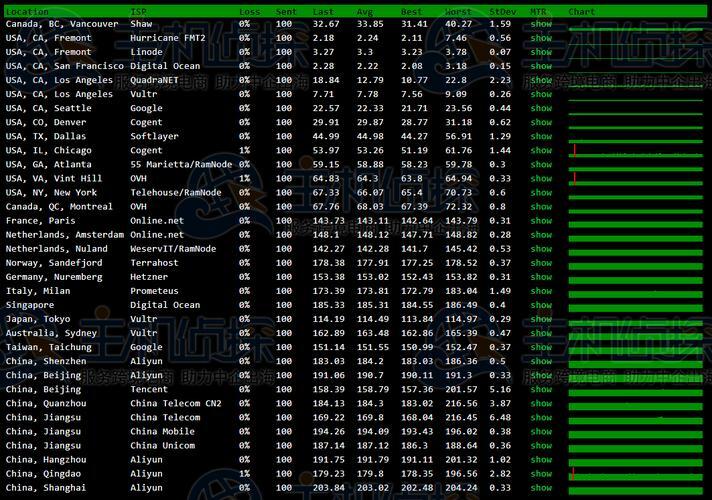Screen dimensions: 712x500
Task: Click 'Hurricane FMT2' ISP cell
Action: click(168, 38)
